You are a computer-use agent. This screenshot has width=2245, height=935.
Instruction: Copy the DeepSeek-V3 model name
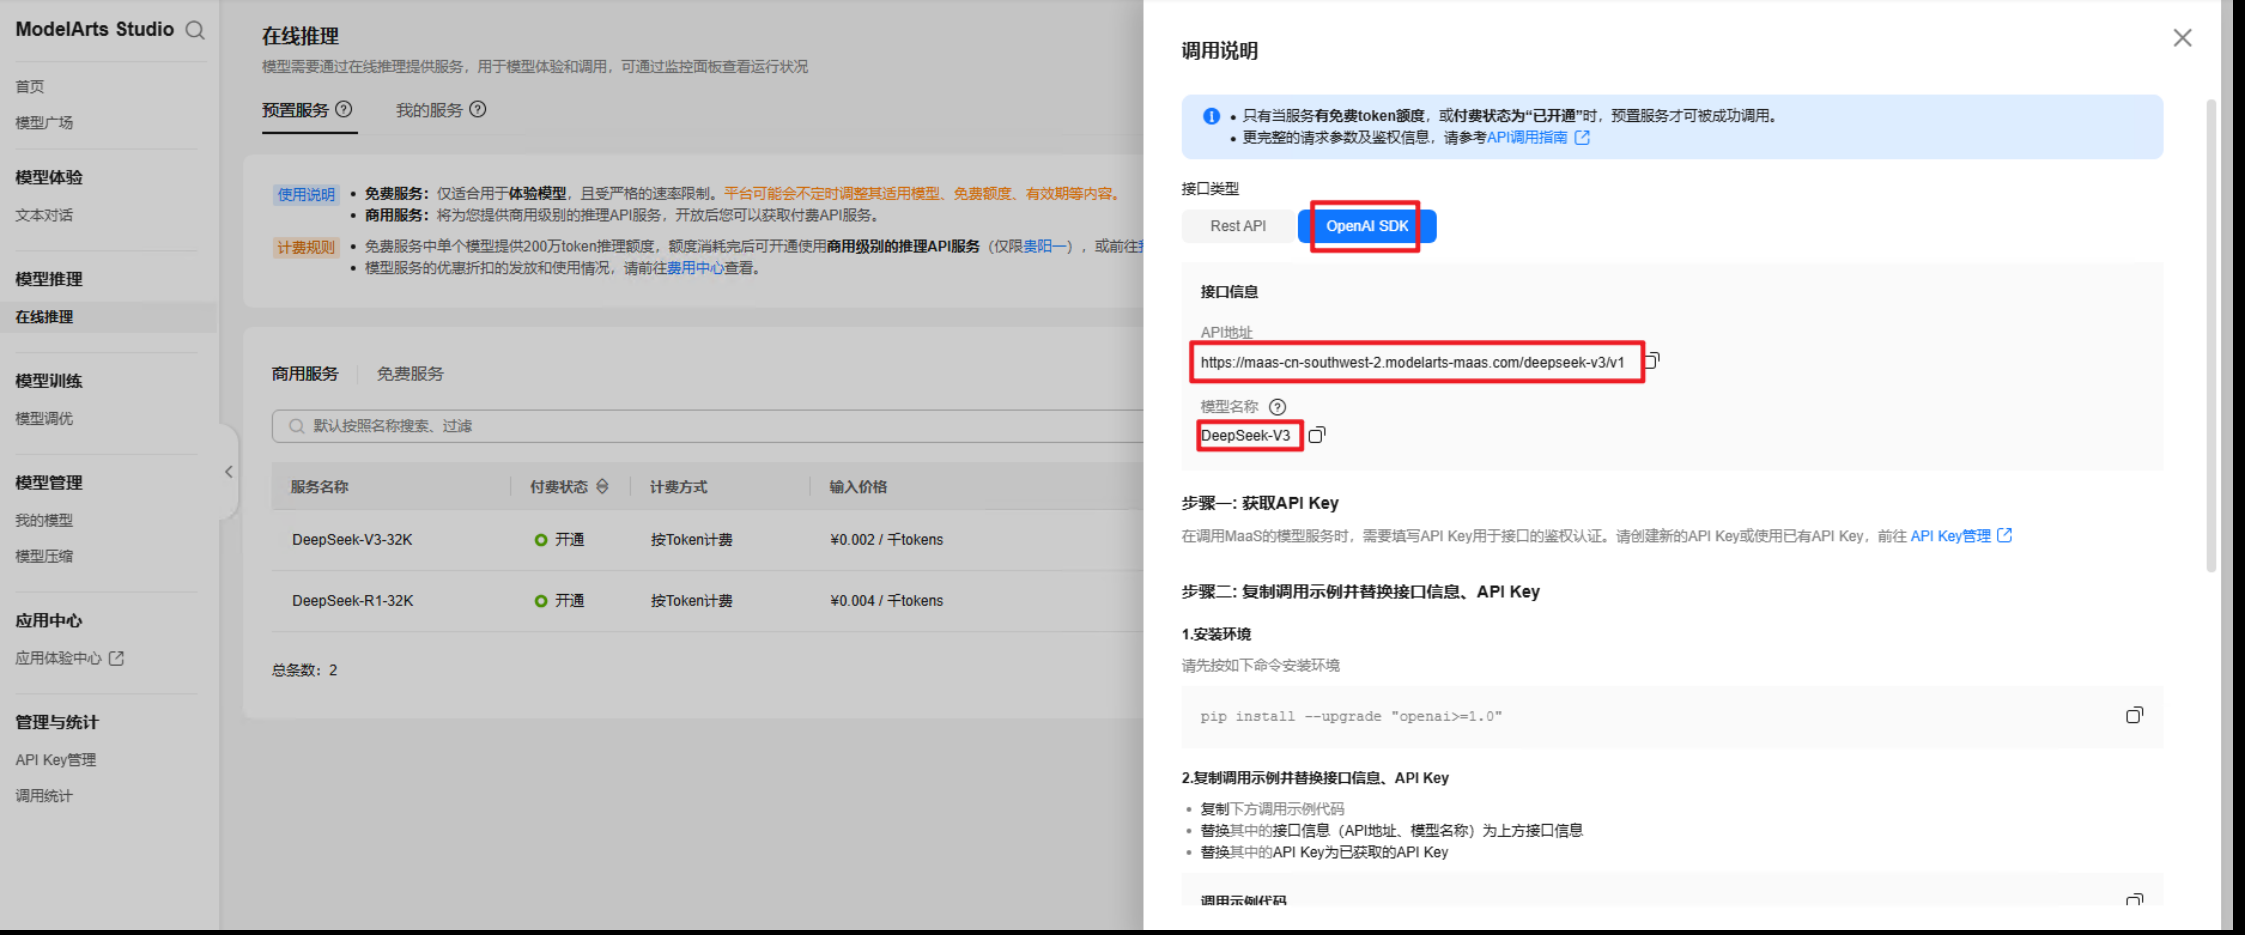(1317, 435)
